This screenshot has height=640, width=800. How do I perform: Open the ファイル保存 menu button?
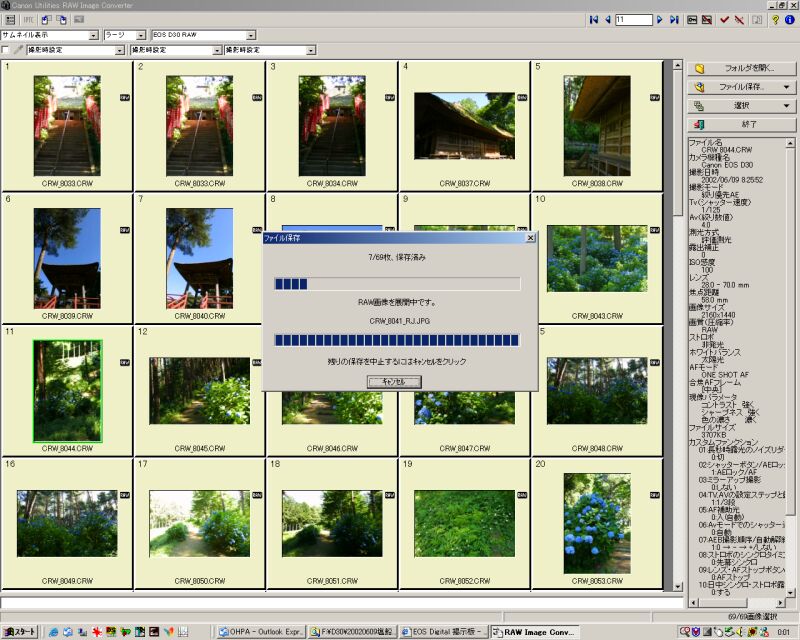(742, 87)
